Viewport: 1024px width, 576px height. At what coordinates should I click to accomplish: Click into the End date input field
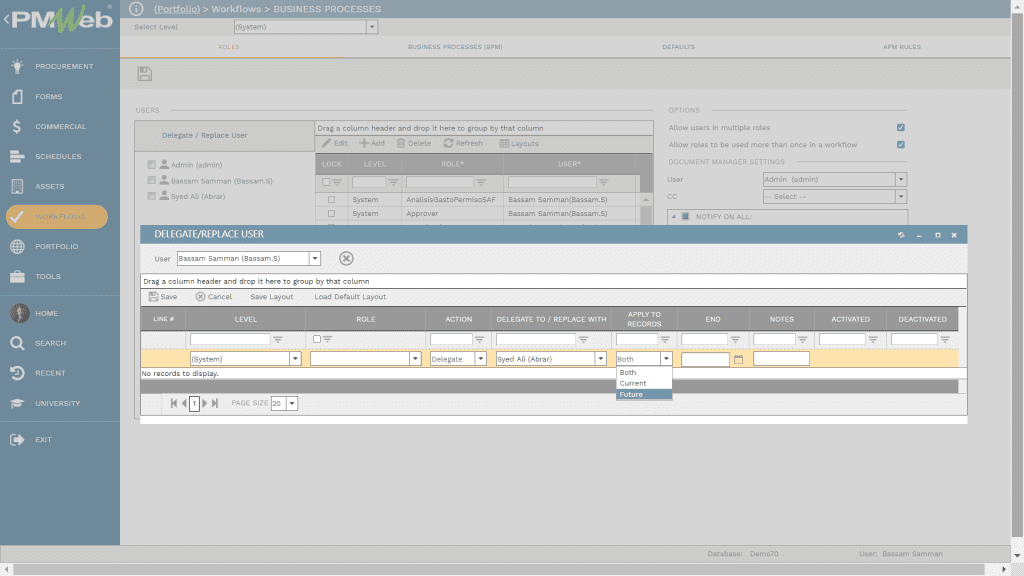tap(705, 359)
